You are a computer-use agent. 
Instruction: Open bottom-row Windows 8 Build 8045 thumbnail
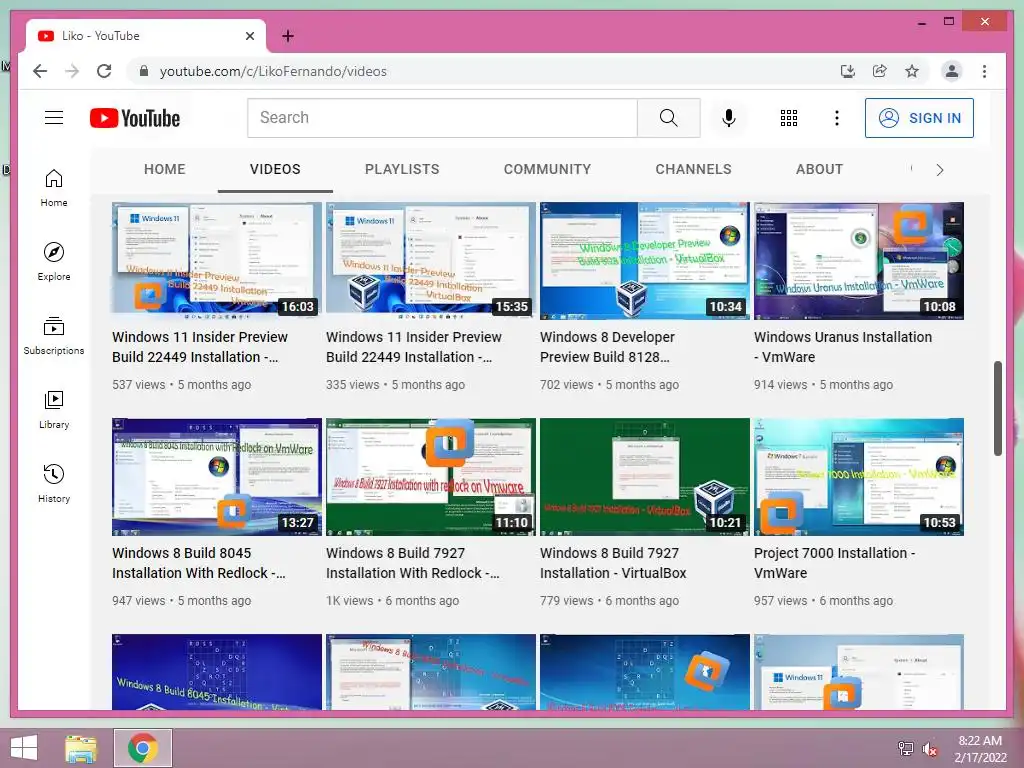click(x=217, y=671)
